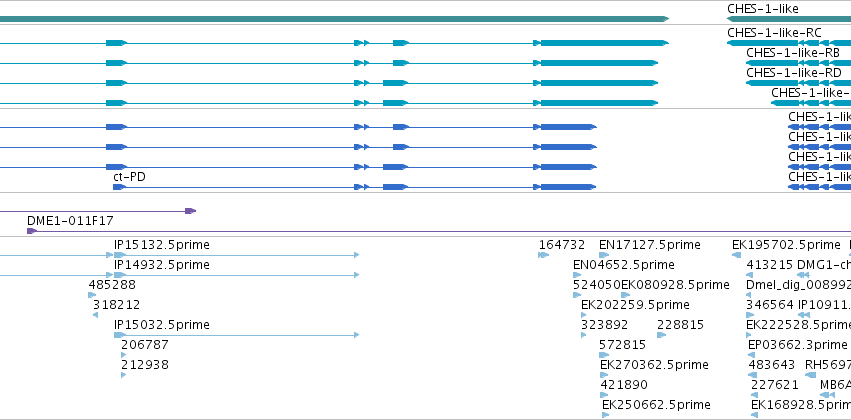
Task: Select the CHES-1-like gene label
Action: coord(763,9)
